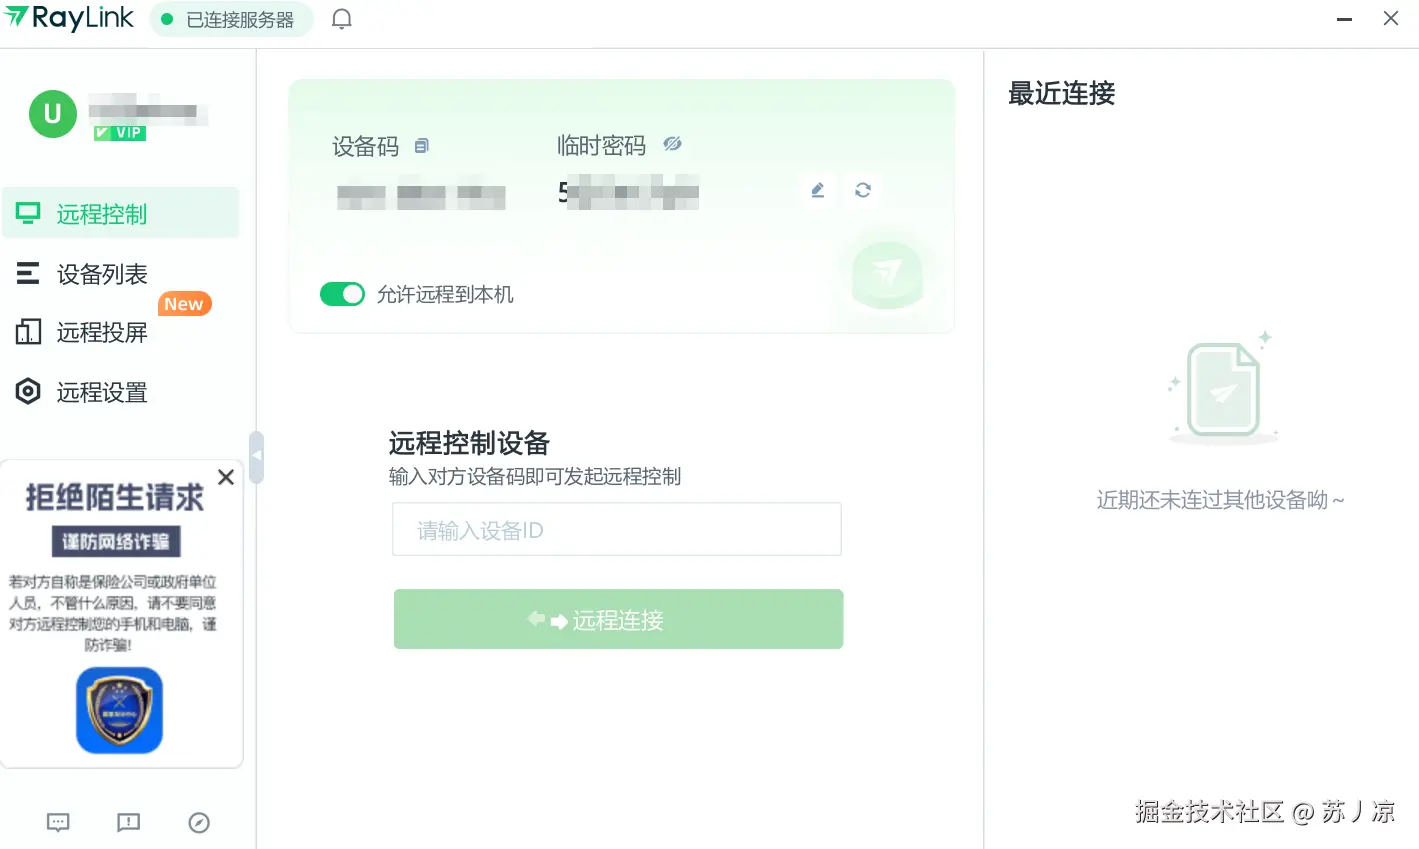
Task: Click the 远程控制设备 heading
Action: tap(469, 443)
